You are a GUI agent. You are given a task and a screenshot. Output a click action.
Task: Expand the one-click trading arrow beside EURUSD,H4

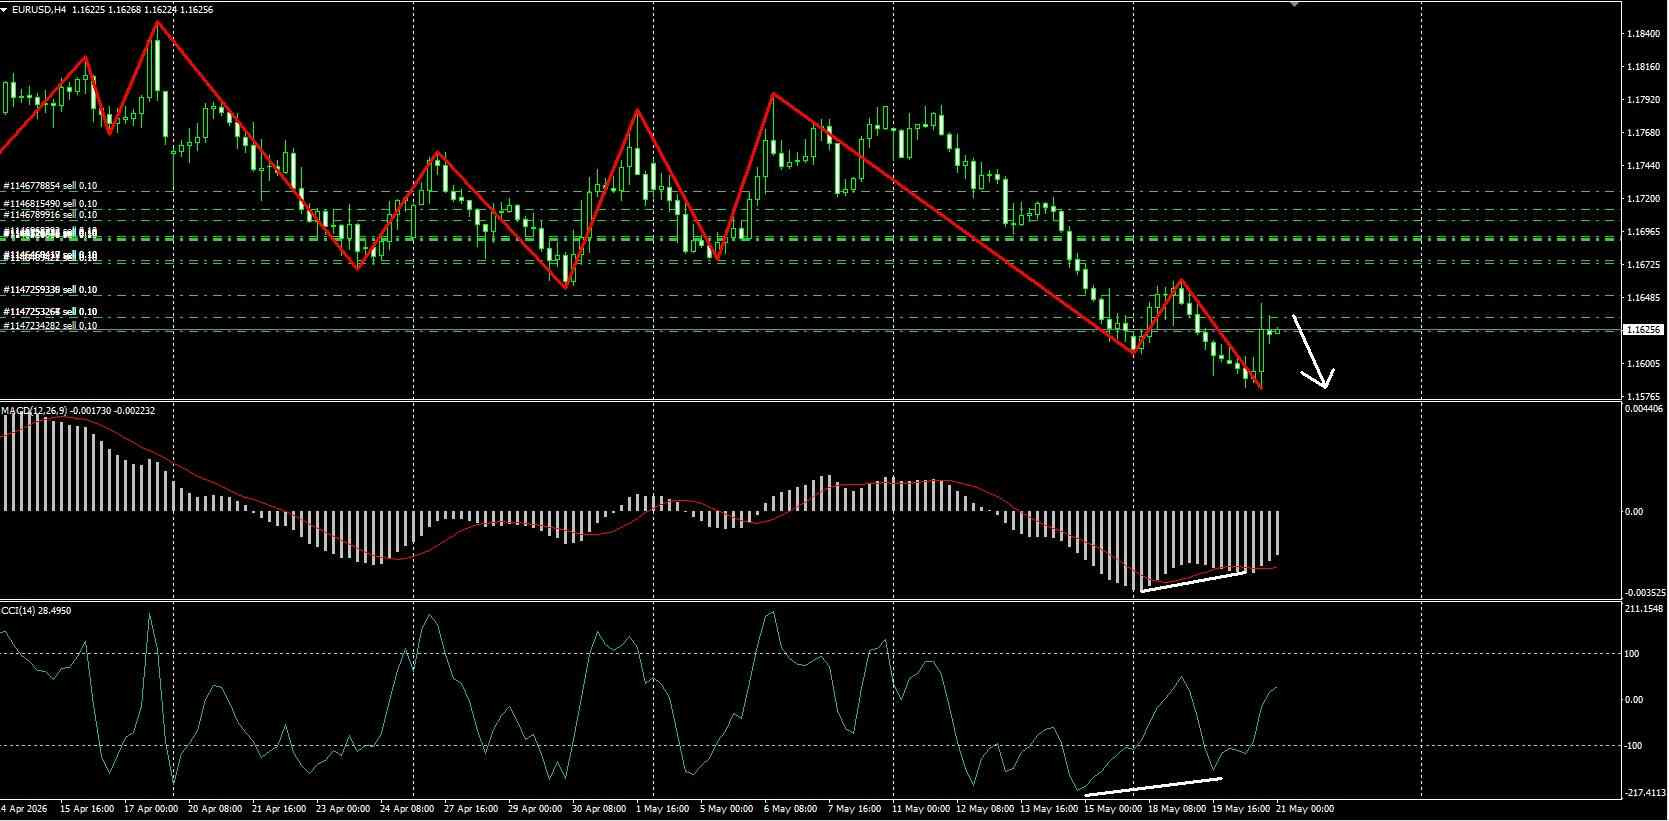(5, 9)
